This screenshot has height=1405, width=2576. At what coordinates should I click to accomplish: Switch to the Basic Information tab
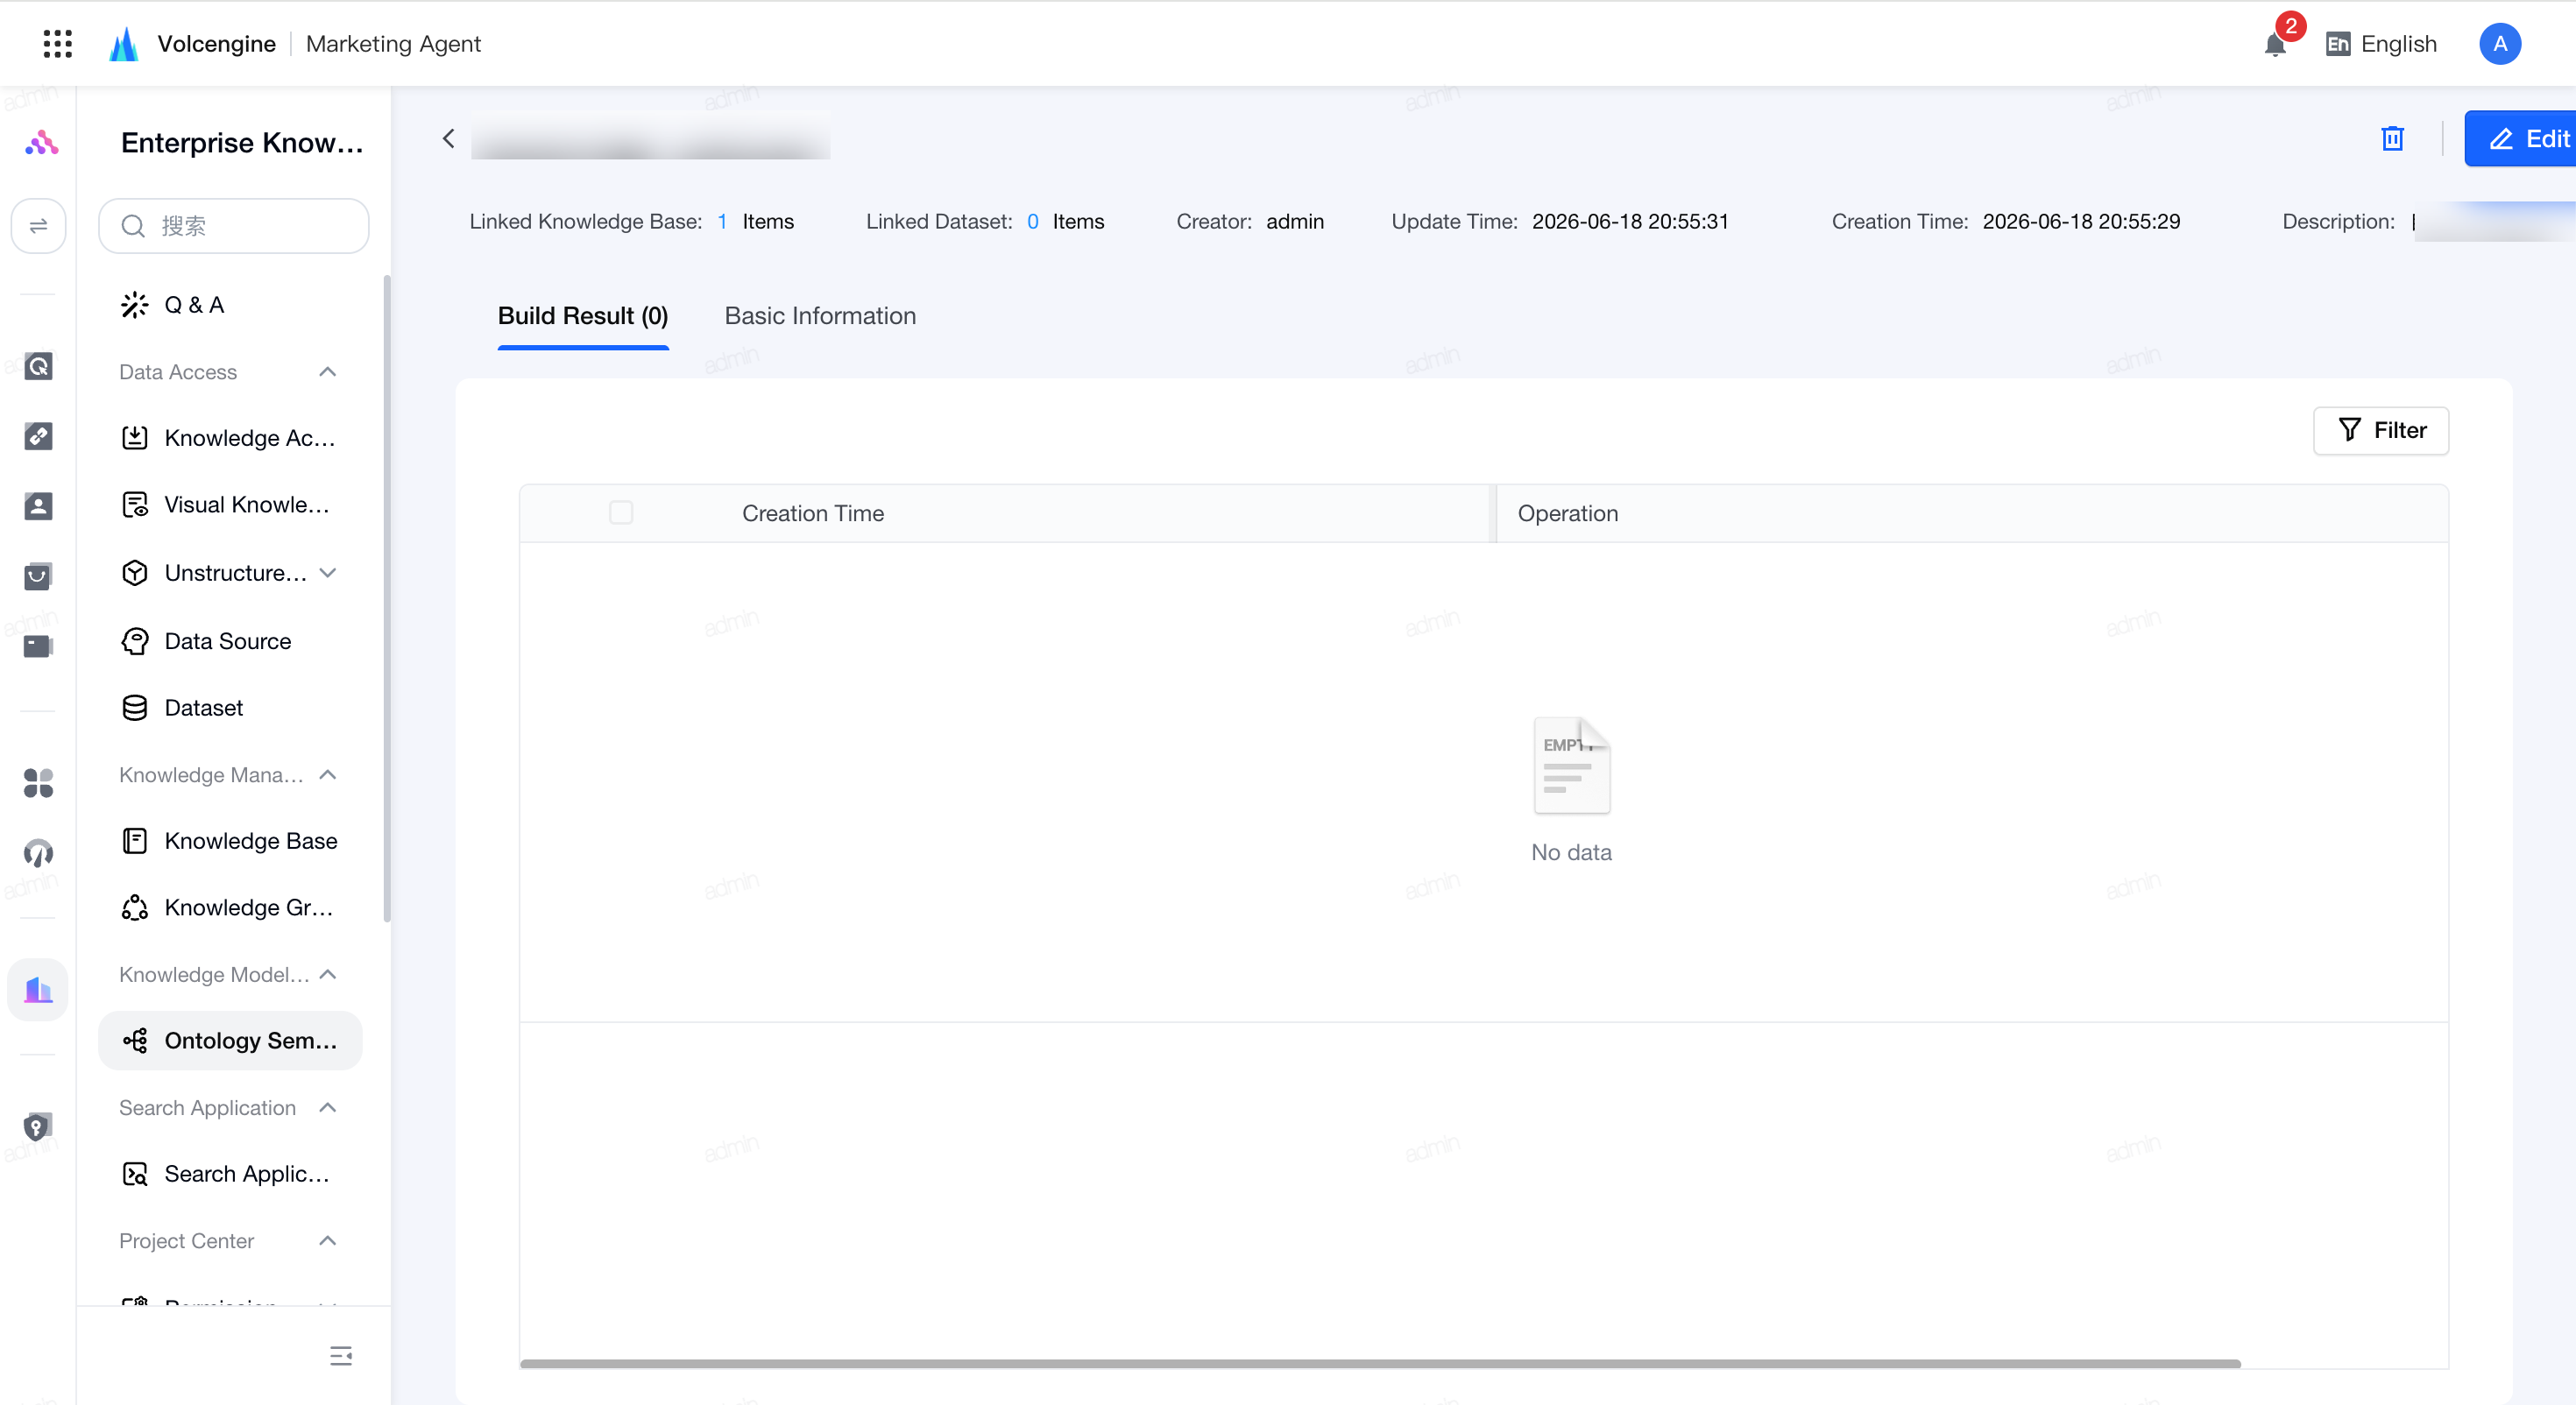coord(820,316)
